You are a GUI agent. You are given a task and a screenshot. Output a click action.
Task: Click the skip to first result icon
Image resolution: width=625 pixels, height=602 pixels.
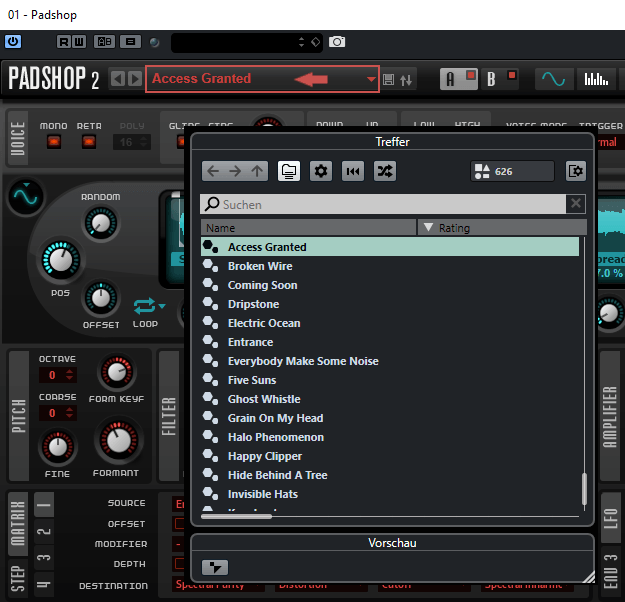(353, 171)
